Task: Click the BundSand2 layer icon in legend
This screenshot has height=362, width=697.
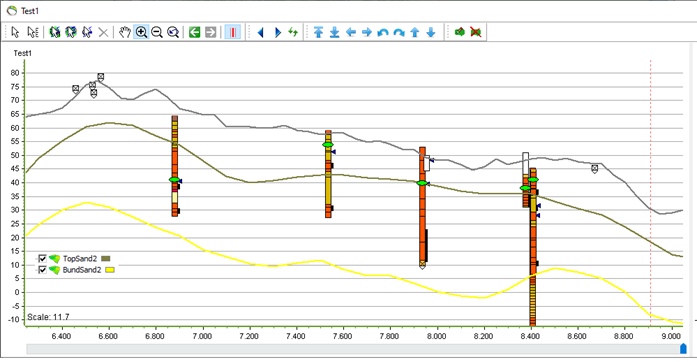Action: click(54, 270)
